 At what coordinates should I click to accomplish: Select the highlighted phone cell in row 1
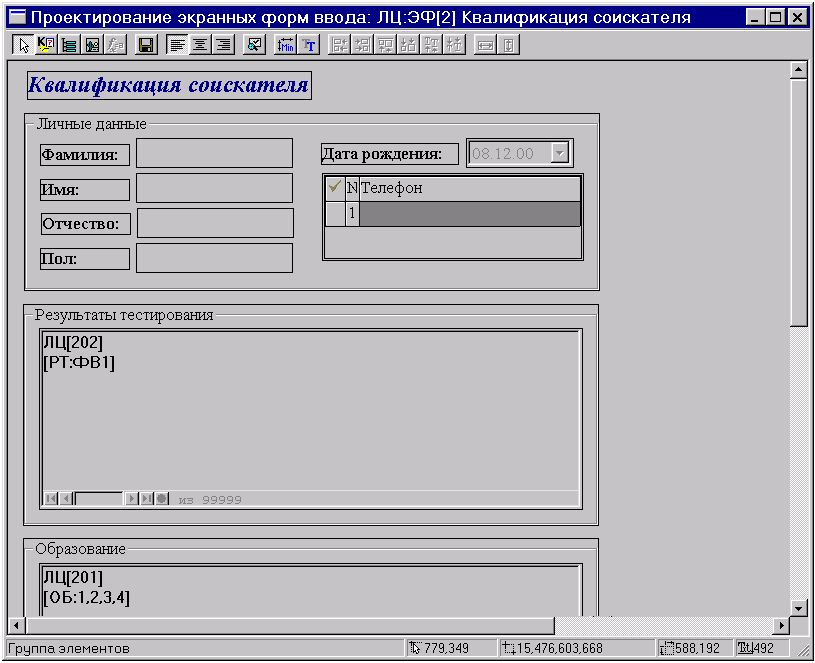pos(470,213)
